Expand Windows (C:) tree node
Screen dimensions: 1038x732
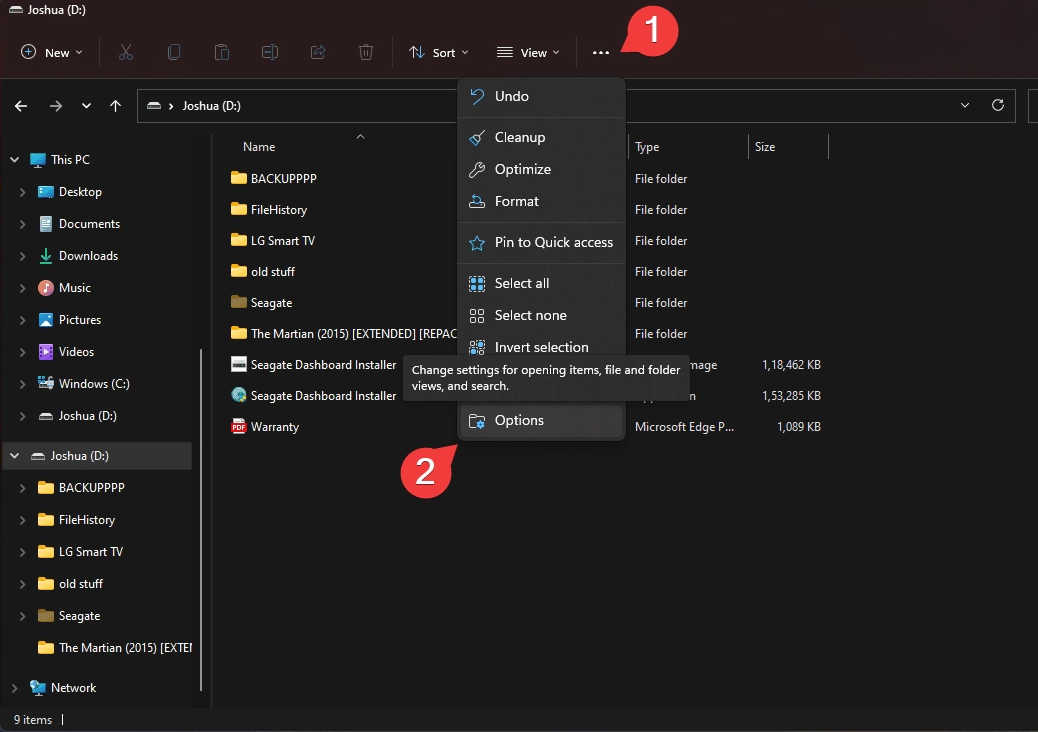coord(23,384)
